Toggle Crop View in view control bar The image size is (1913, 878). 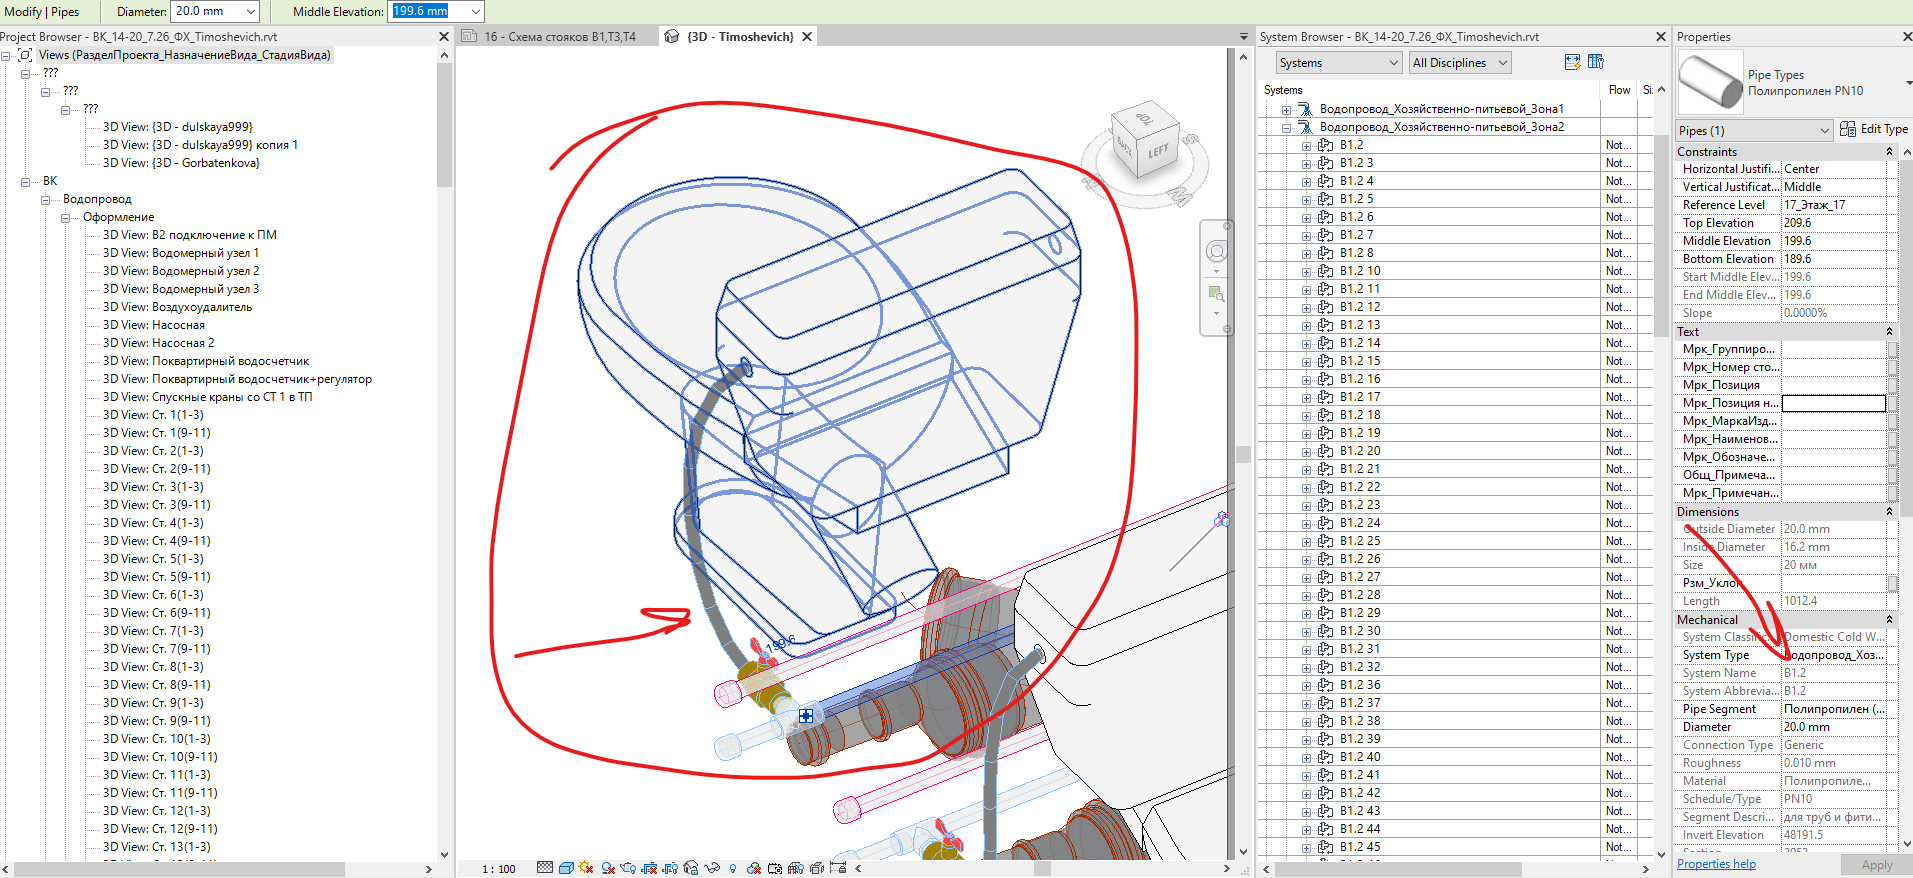tap(649, 868)
